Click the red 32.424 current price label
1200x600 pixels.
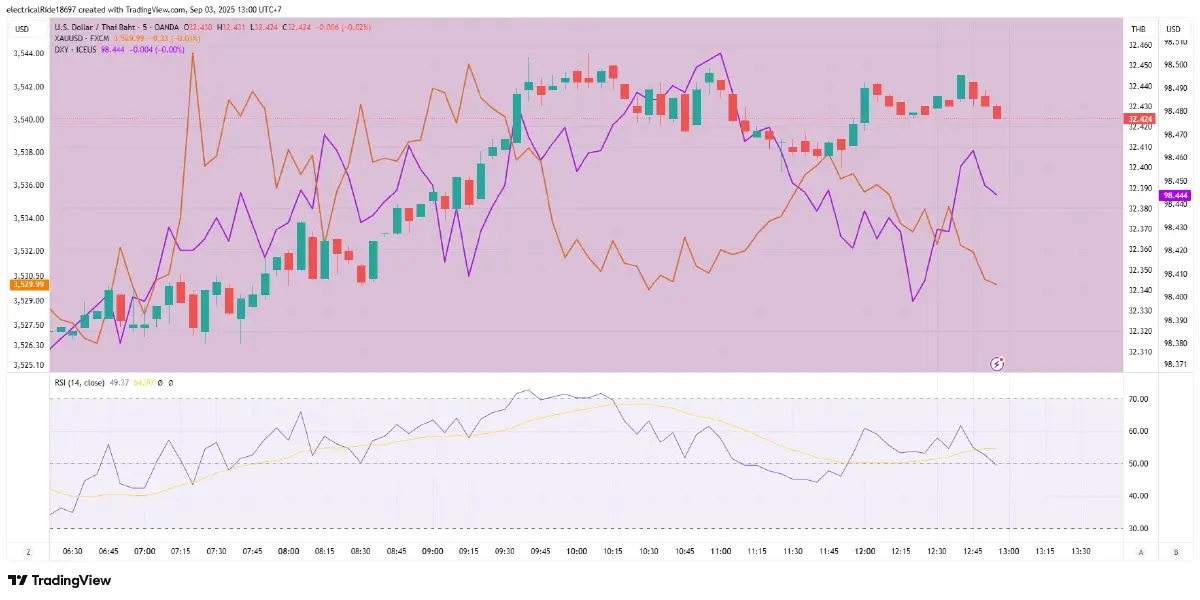(1140, 119)
